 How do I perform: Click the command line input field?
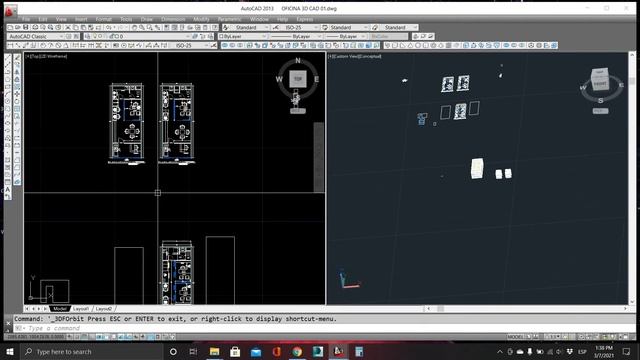318,328
